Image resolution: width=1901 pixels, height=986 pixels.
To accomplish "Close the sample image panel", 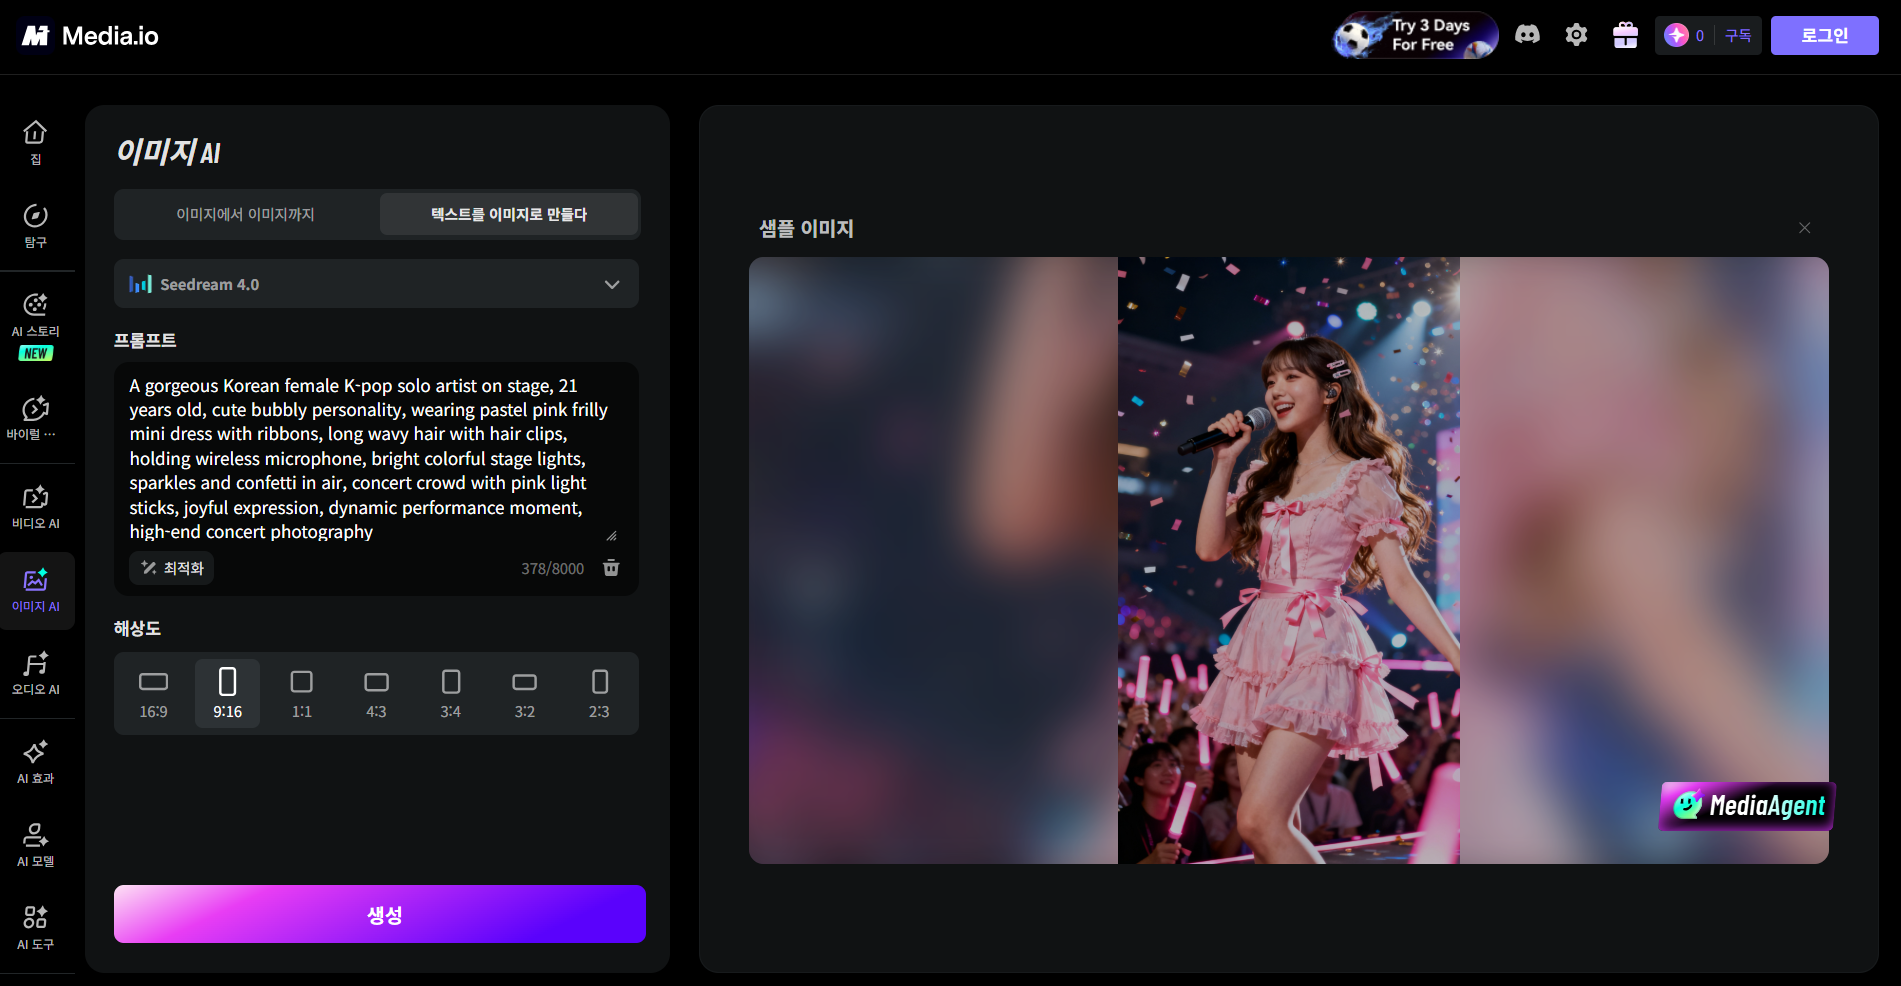I will coord(1804,228).
